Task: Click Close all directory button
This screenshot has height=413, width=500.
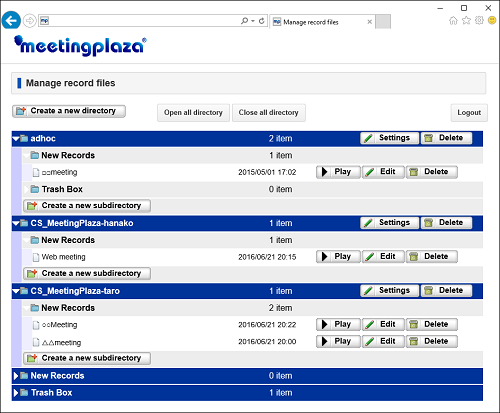Action: [x=269, y=113]
